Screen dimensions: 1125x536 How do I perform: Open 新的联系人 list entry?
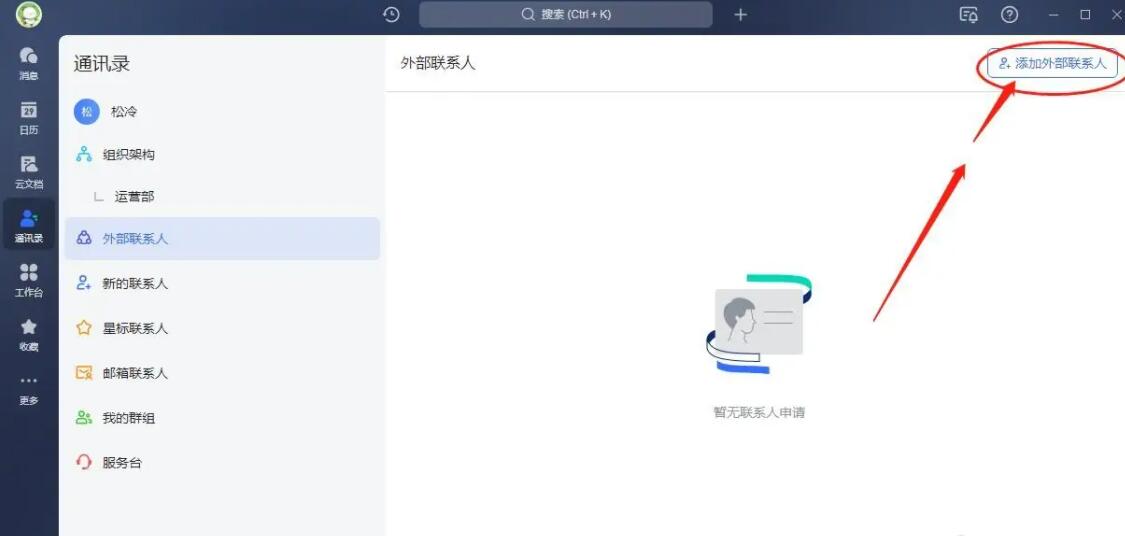135,283
